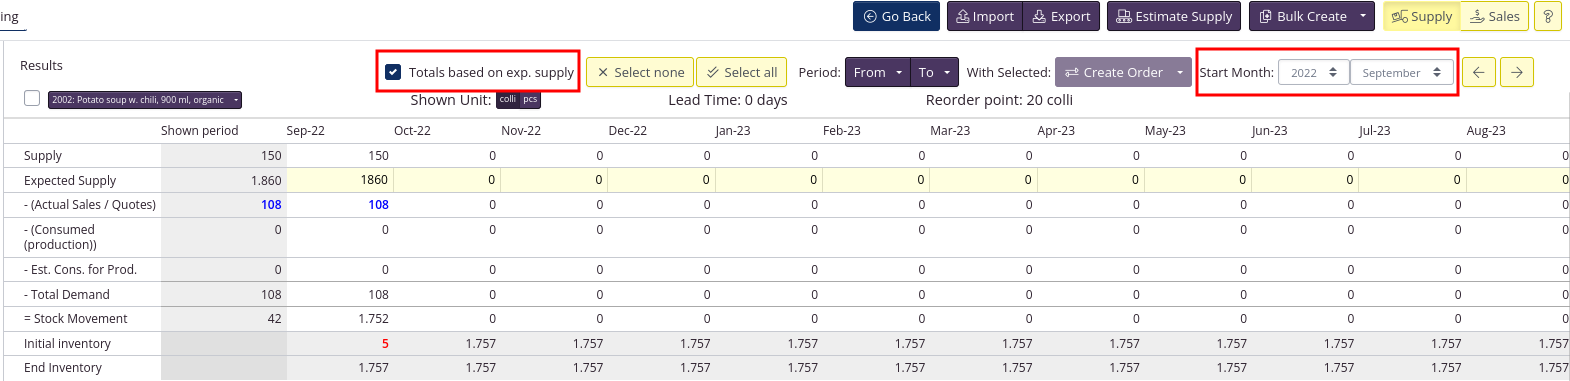
Task: Open the Start Month year selector 2022
Action: coord(1313,72)
